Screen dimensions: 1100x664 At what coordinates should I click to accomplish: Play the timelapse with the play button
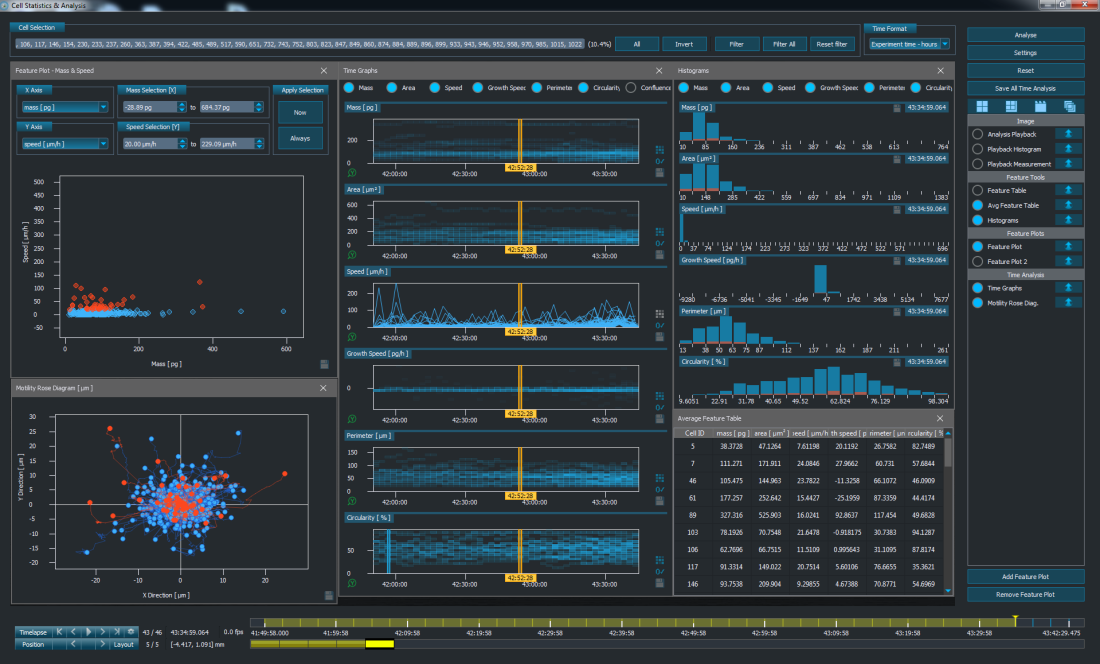click(89, 632)
